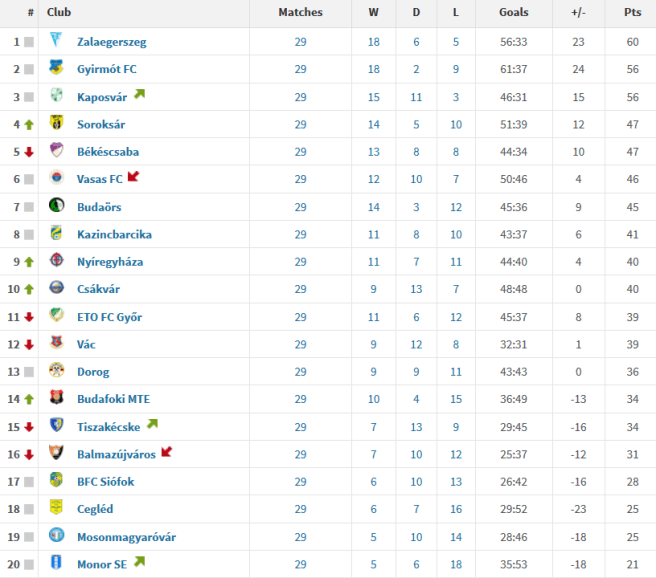Click the Matches column header
Image resolution: width=656 pixels, height=578 pixels.
click(301, 12)
